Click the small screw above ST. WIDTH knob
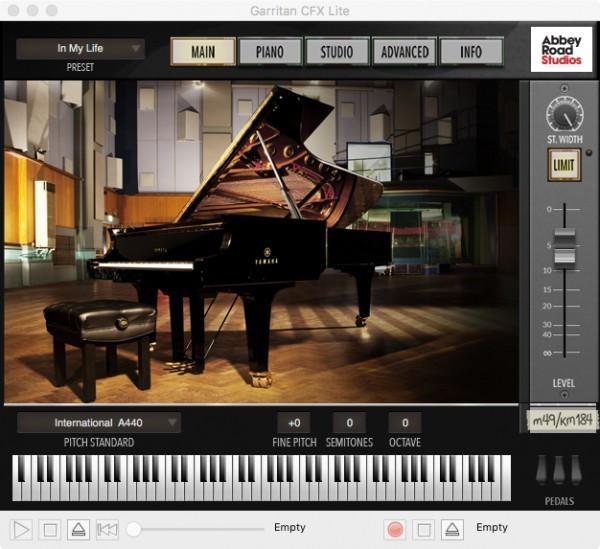The image size is (600, 549). (564, 88)
